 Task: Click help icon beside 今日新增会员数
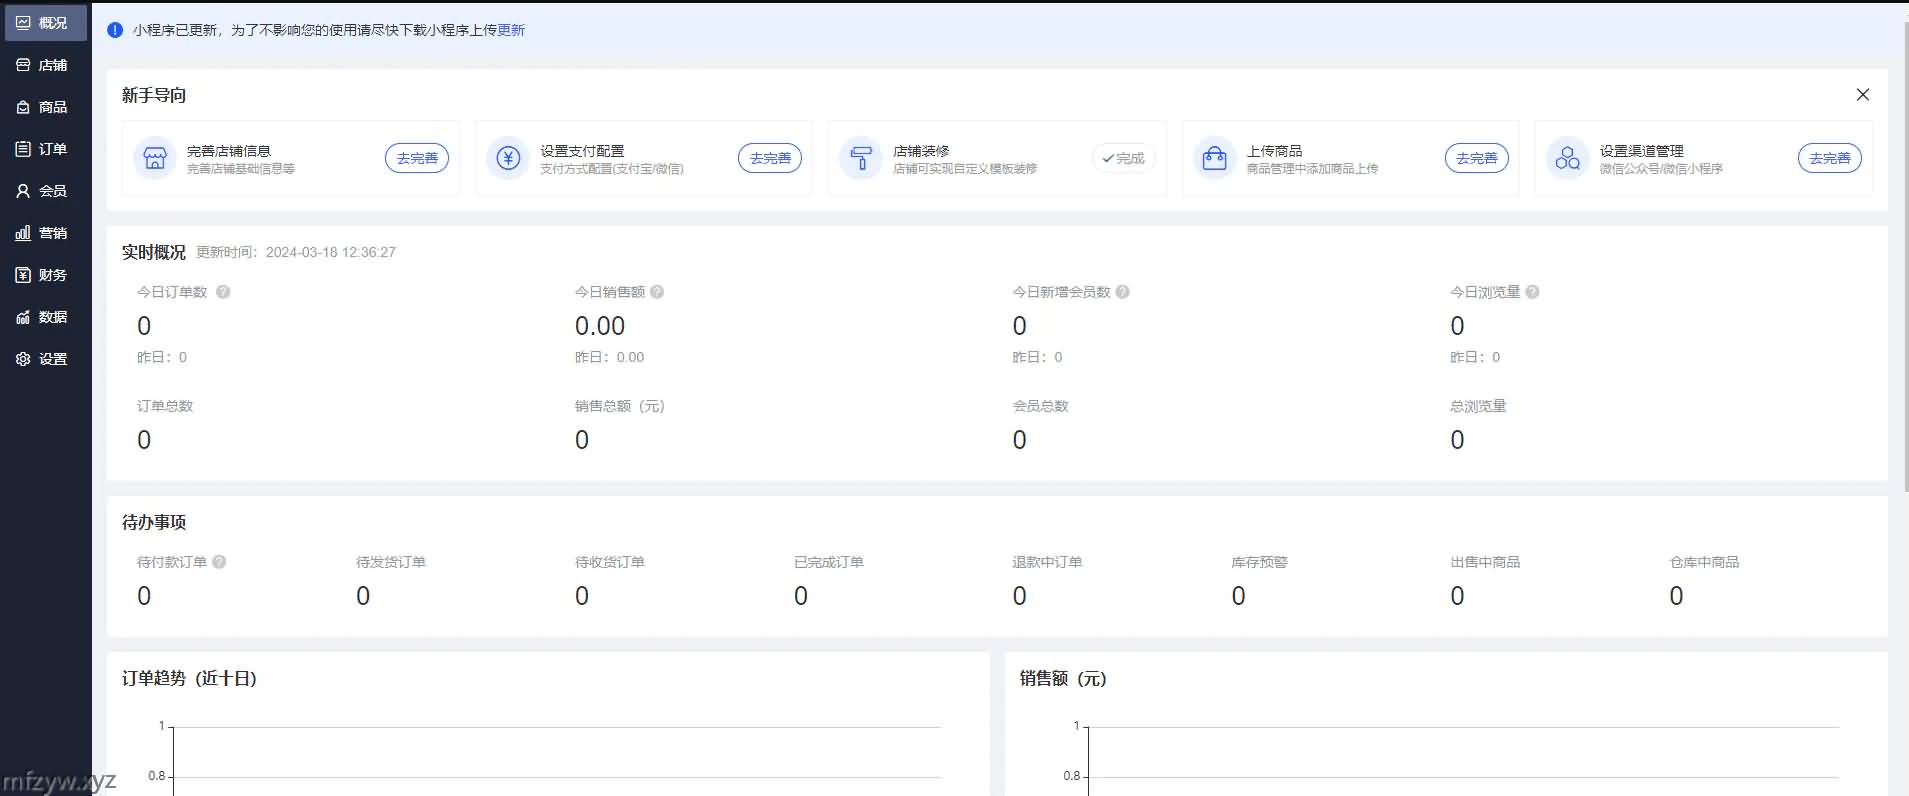coord(1123,292)
